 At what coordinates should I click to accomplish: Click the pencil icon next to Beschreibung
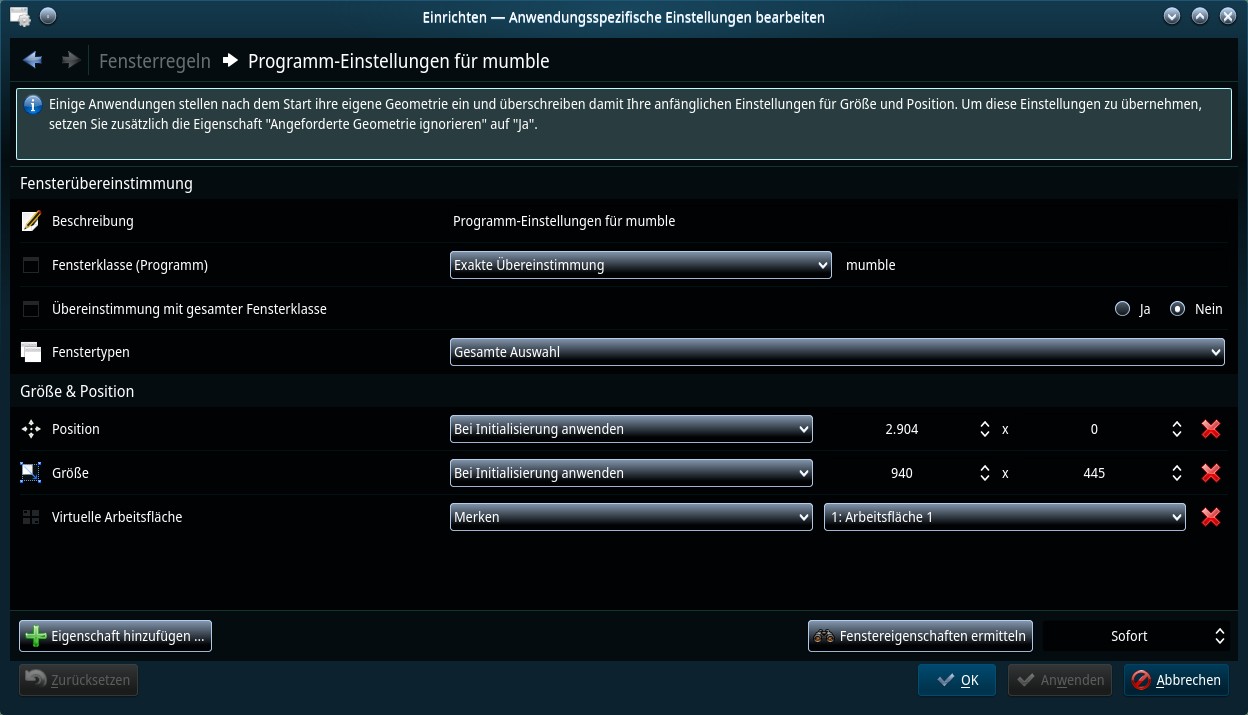point(31,221)
